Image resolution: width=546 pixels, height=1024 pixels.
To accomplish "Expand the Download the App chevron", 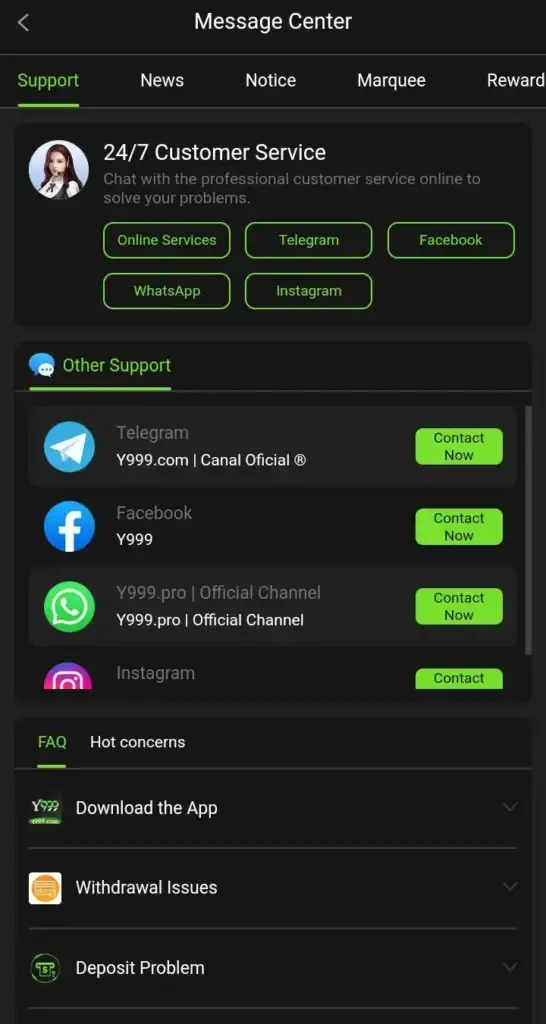I will point(510,807).
